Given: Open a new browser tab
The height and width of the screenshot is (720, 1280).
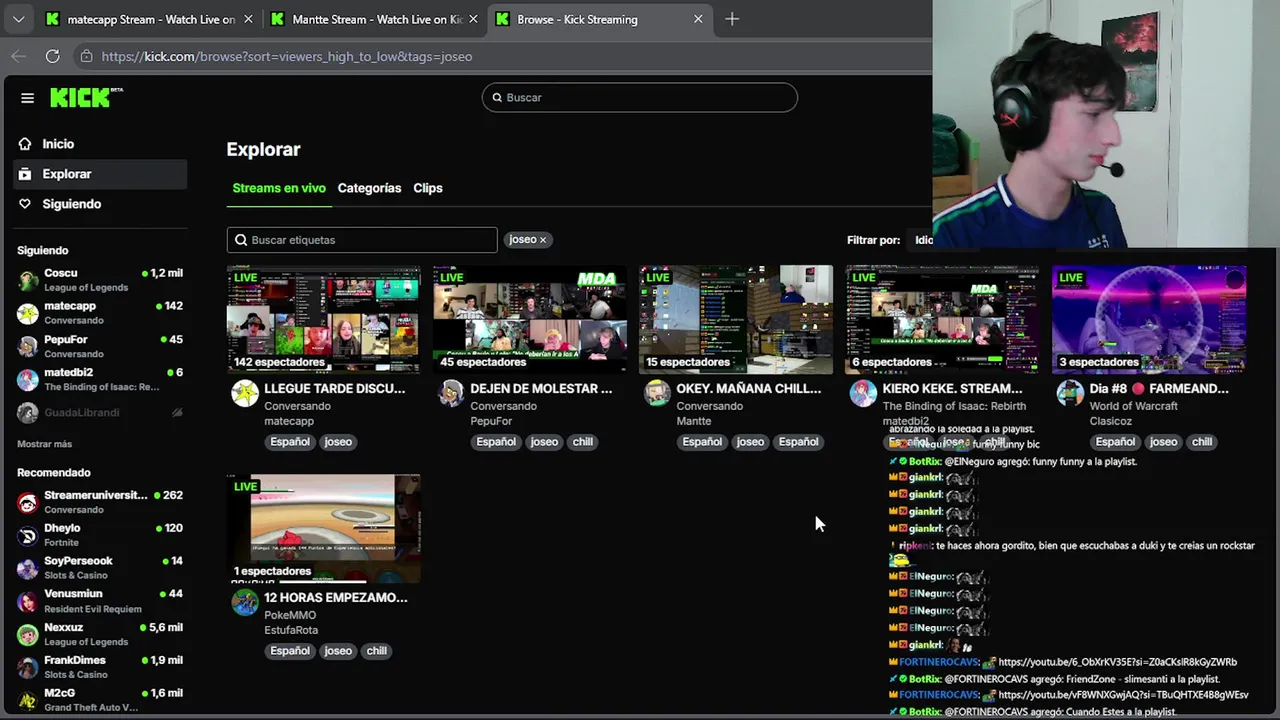Looking at the screenshot, I should 732,19.
